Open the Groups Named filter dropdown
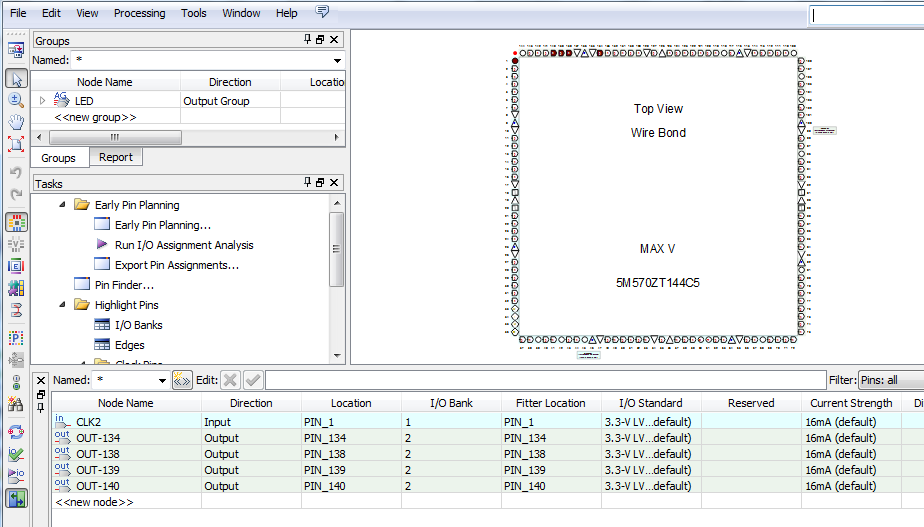 (337, 60)
